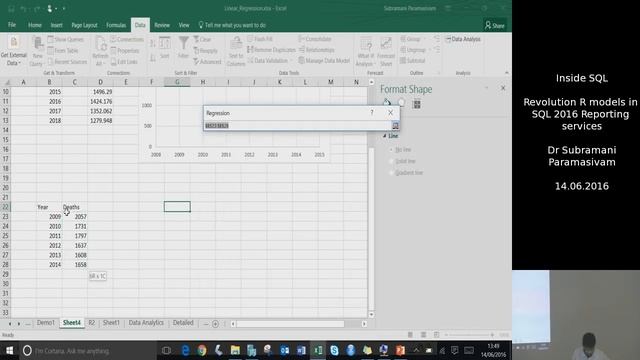Screen dimensions: 640x360
Task: Open the Detailed sheet tab
Action: [183, 323]
